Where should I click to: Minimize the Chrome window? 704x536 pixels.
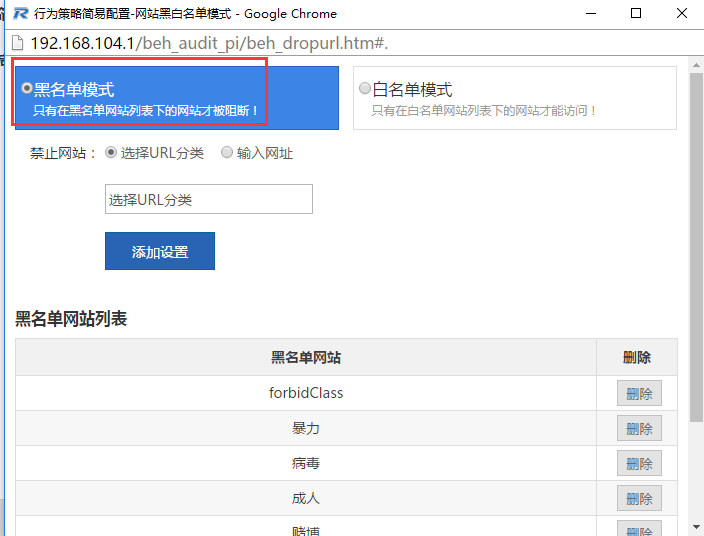(591, 14)
